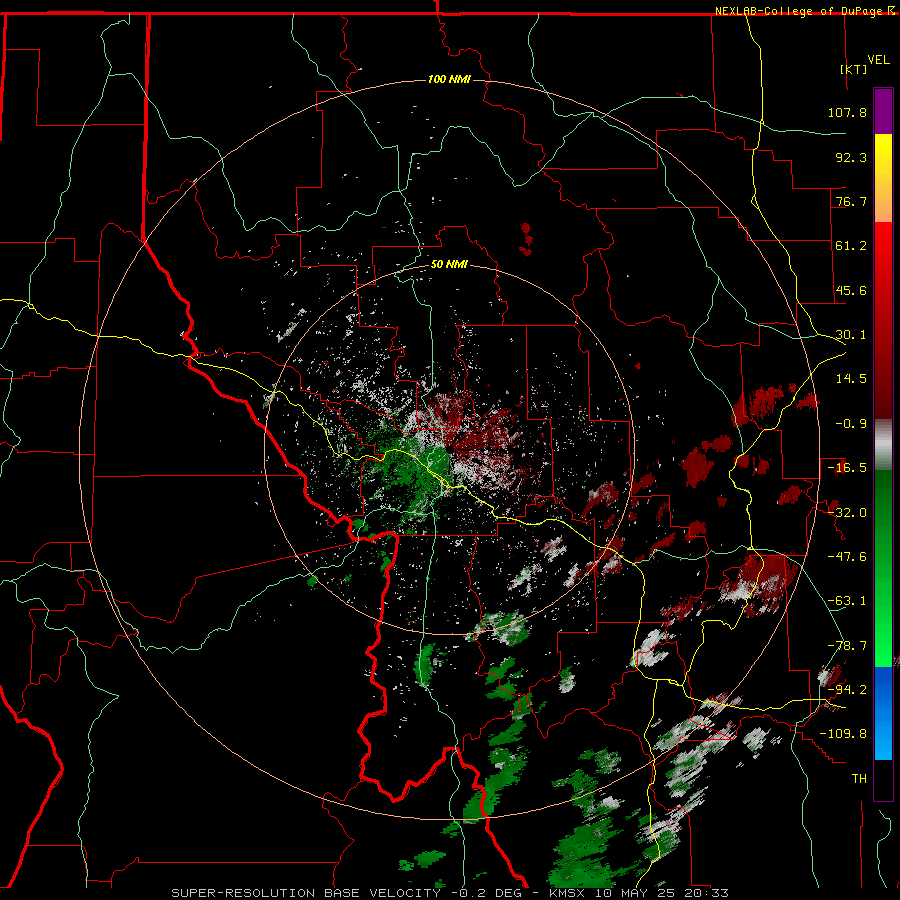Click the -32.0 legend value

tap(847, 513)
